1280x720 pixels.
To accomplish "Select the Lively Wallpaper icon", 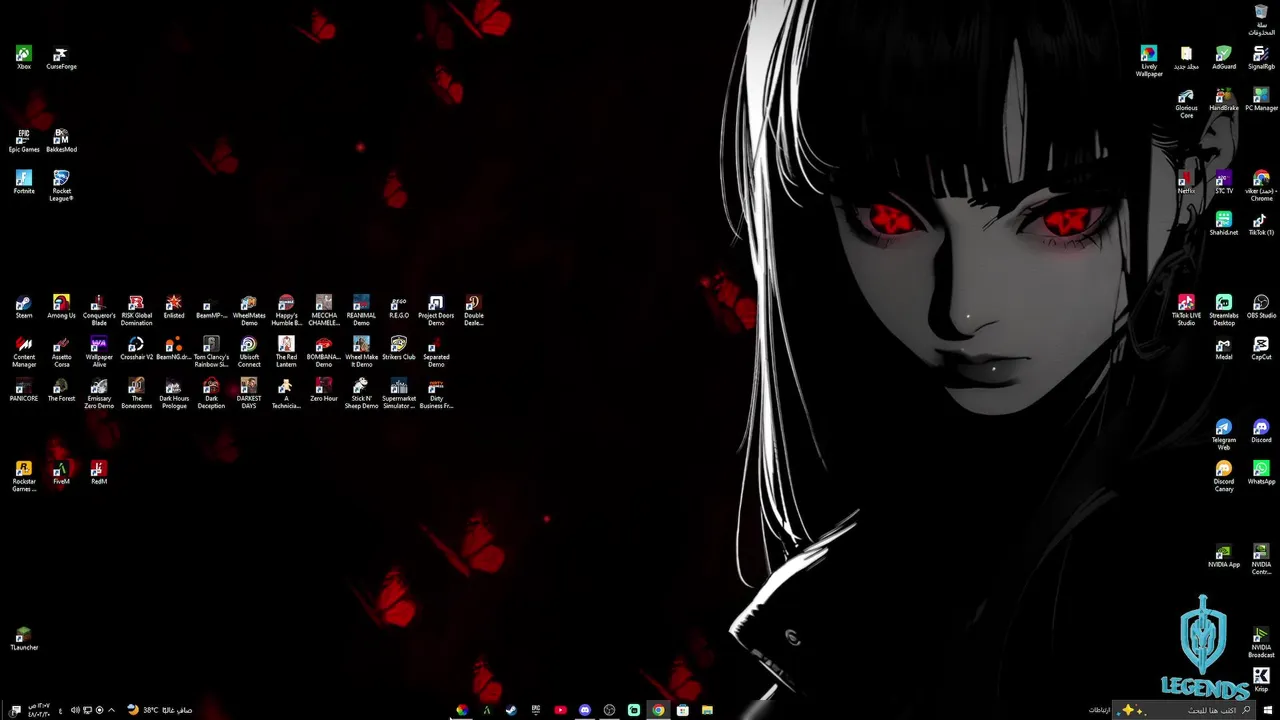I will [1149, 62].
